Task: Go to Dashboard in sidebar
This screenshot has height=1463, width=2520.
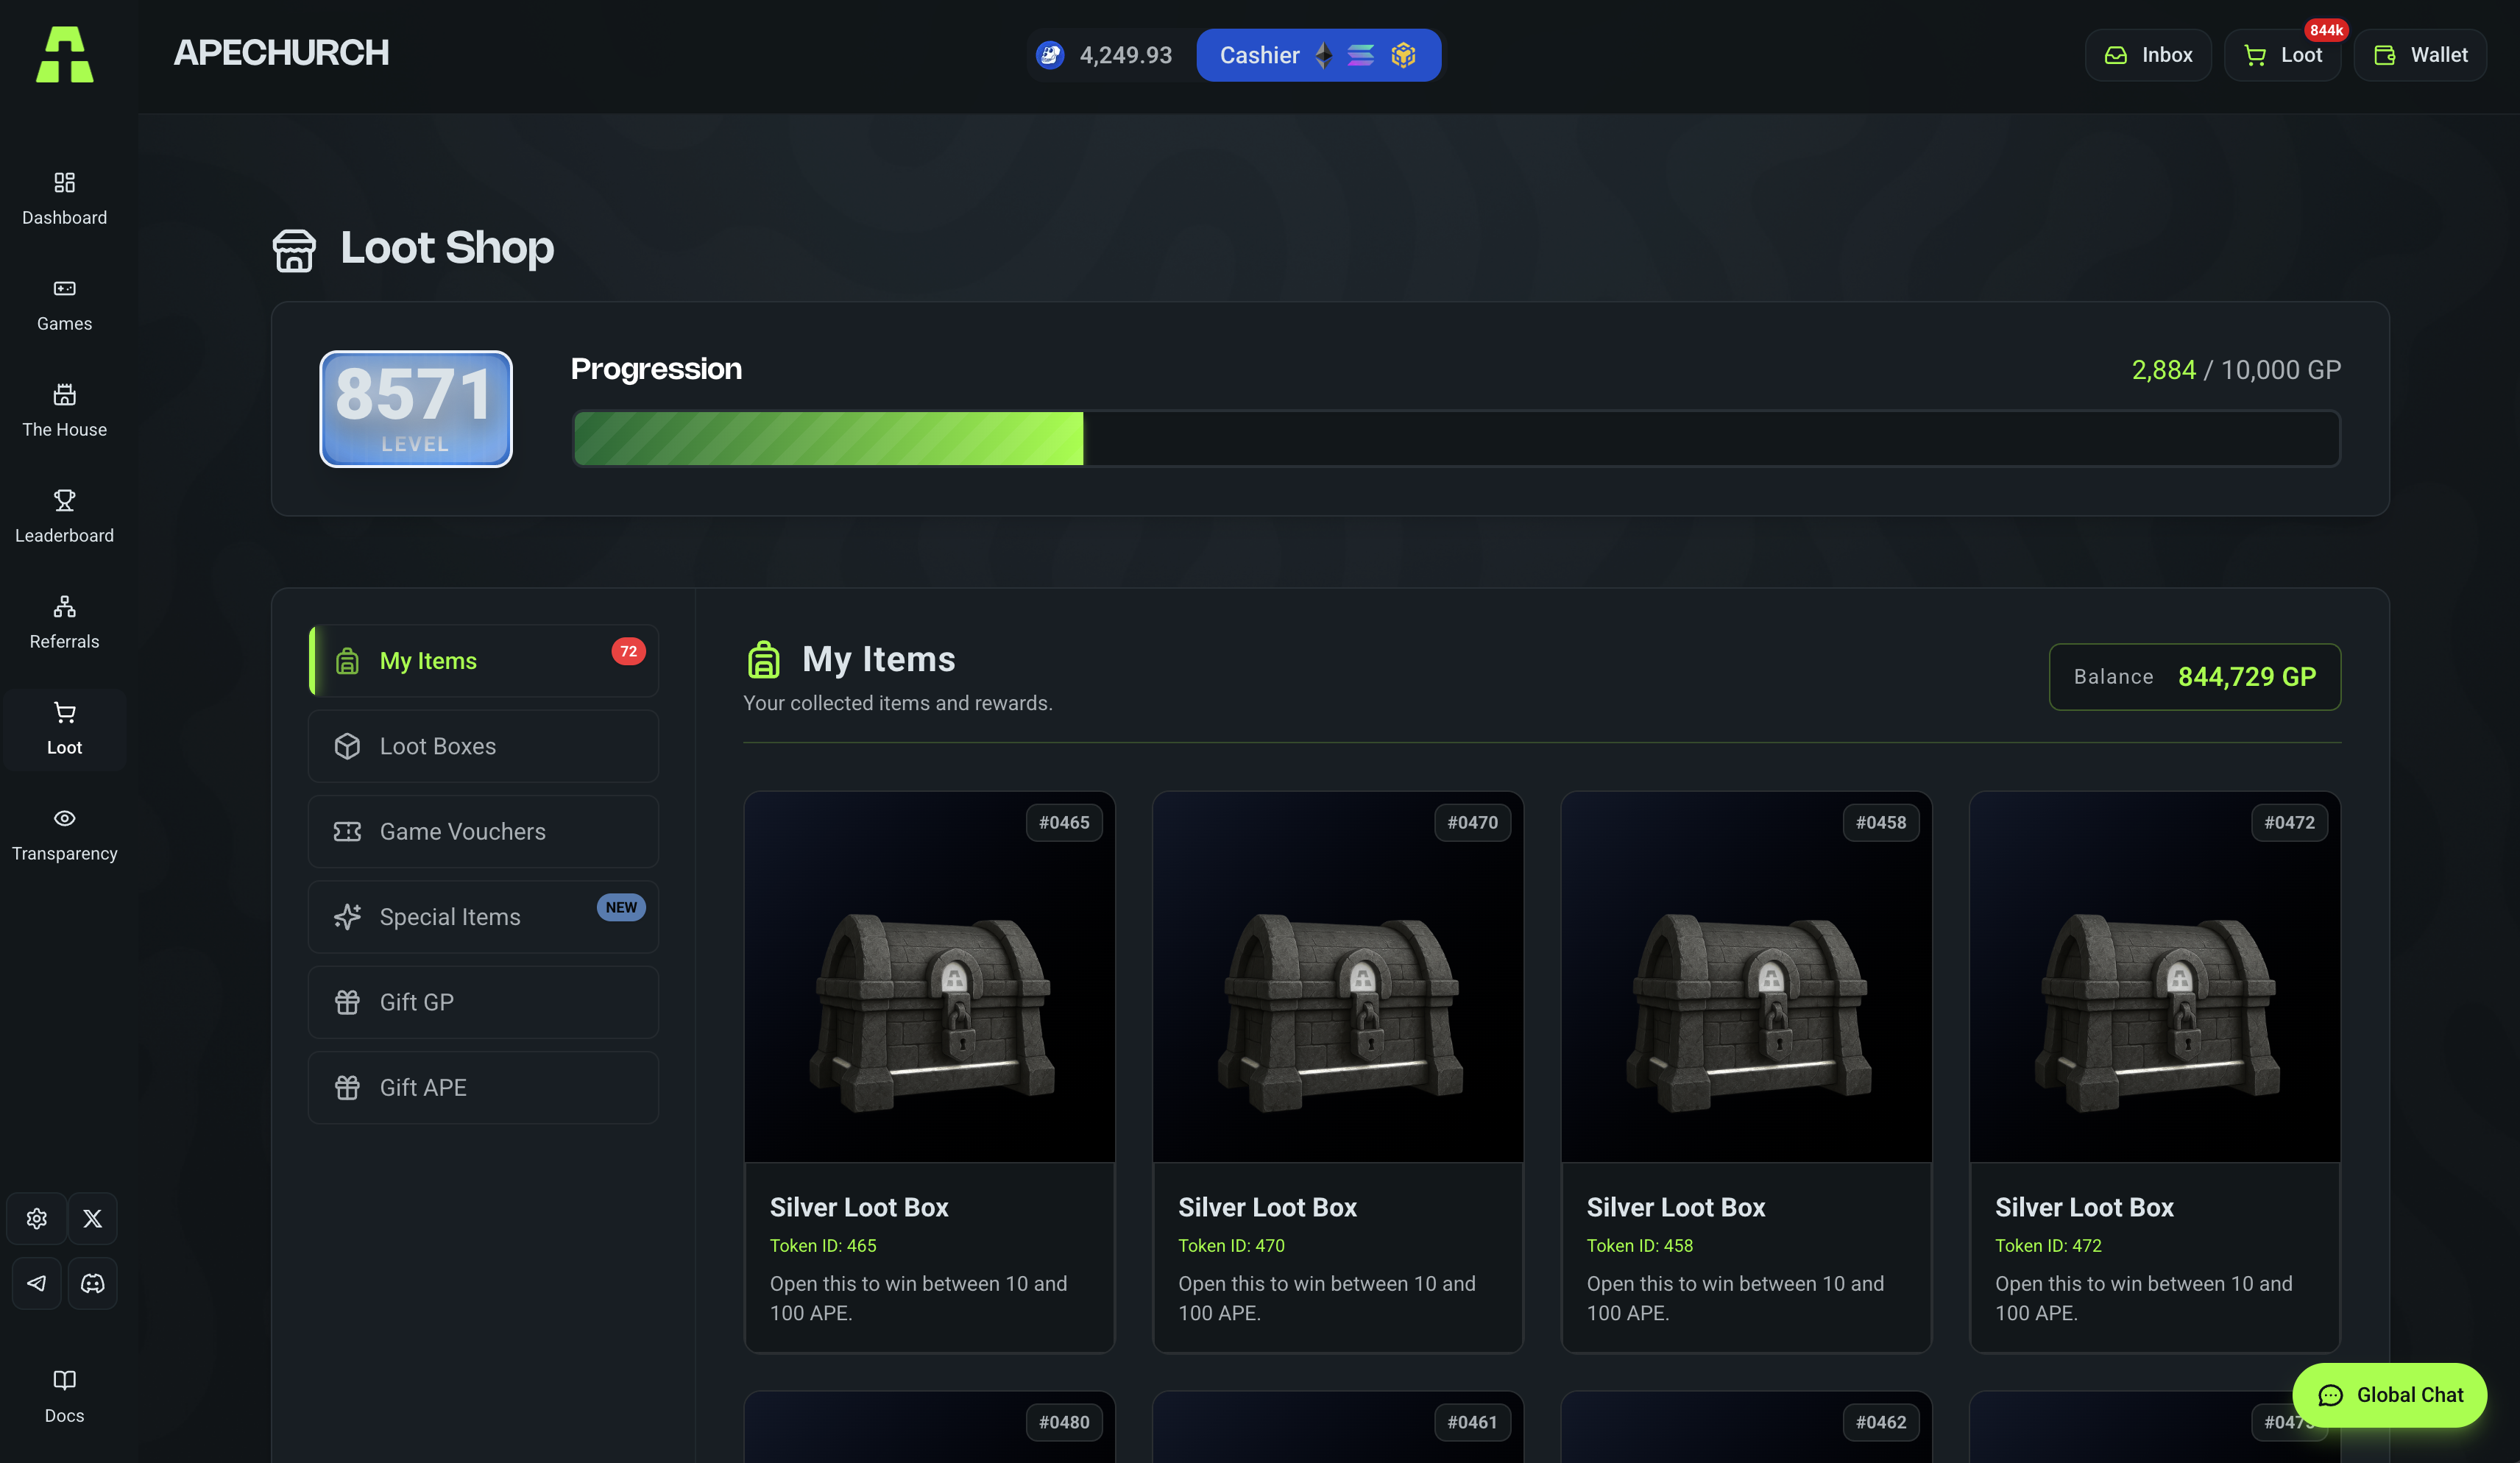Action: [64, 198]
